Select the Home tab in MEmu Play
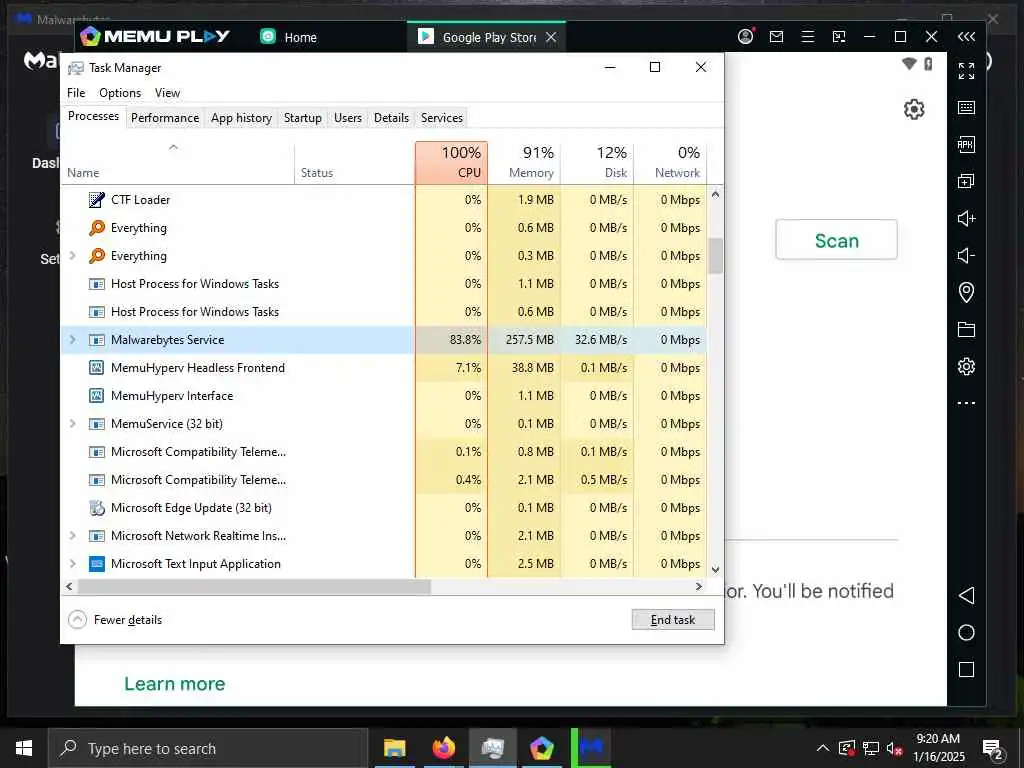Image resolution: width=1024 pixels, height=768 pixels. pyautogui.click(x=289, y=37)
